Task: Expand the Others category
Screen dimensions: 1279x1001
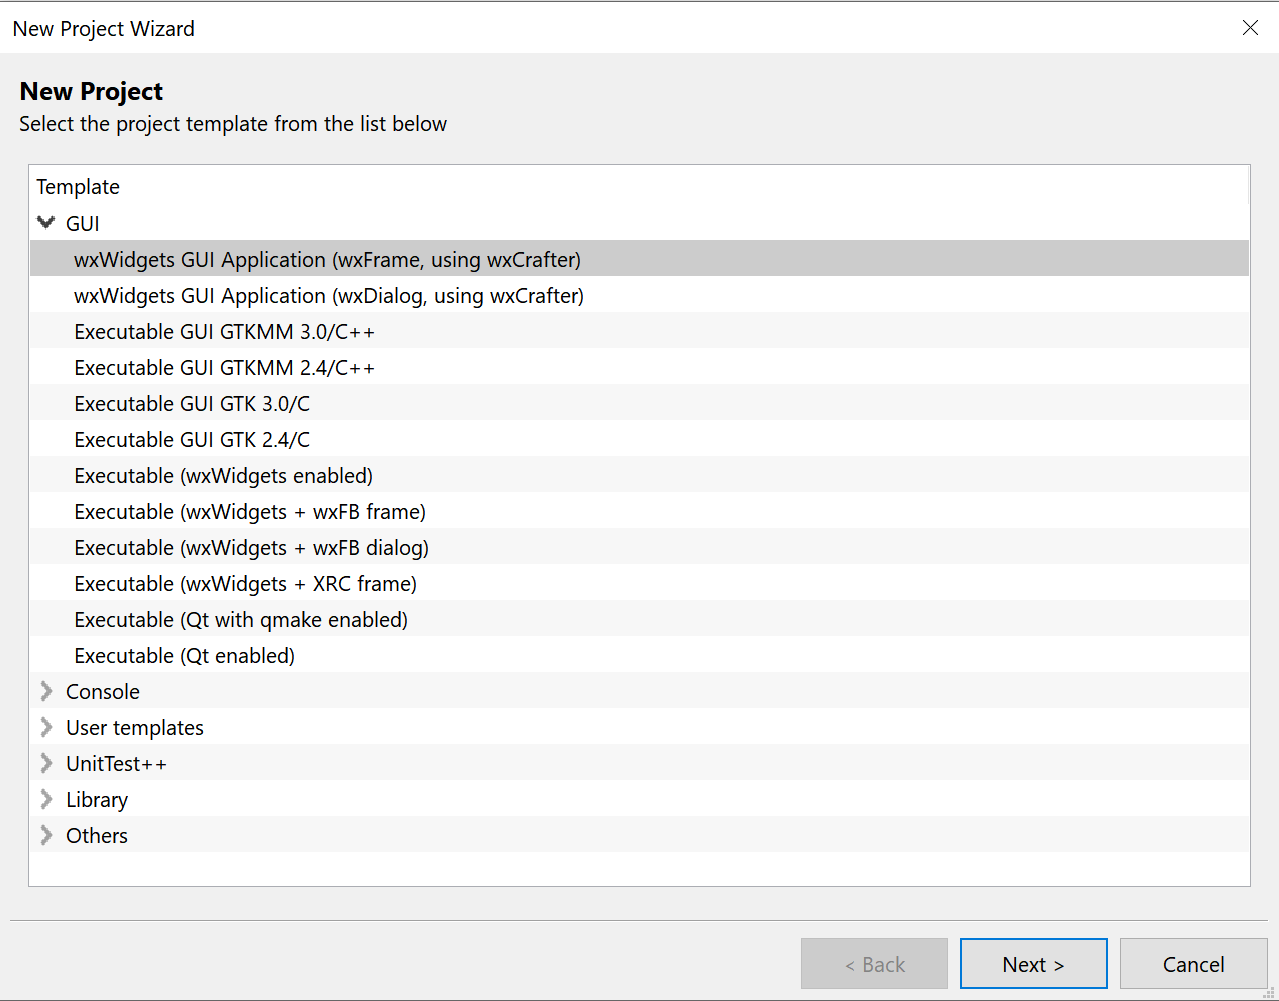Action: point(45,835)
